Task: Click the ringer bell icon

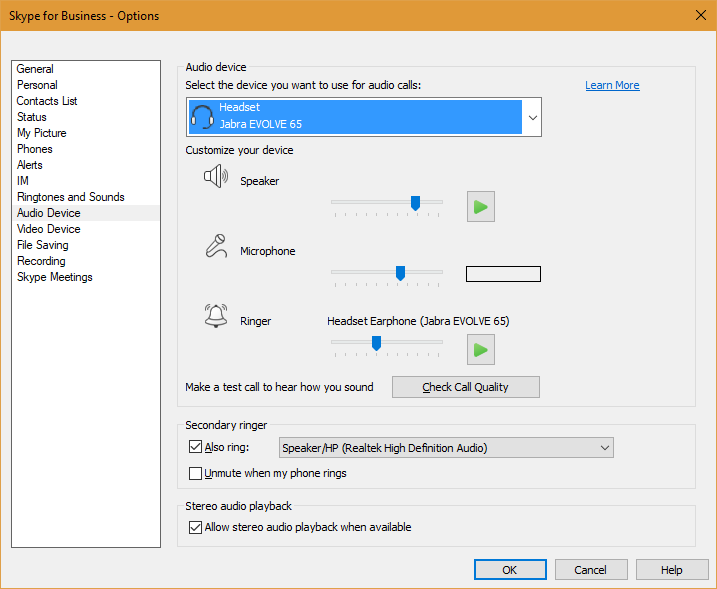Action: 216,316
